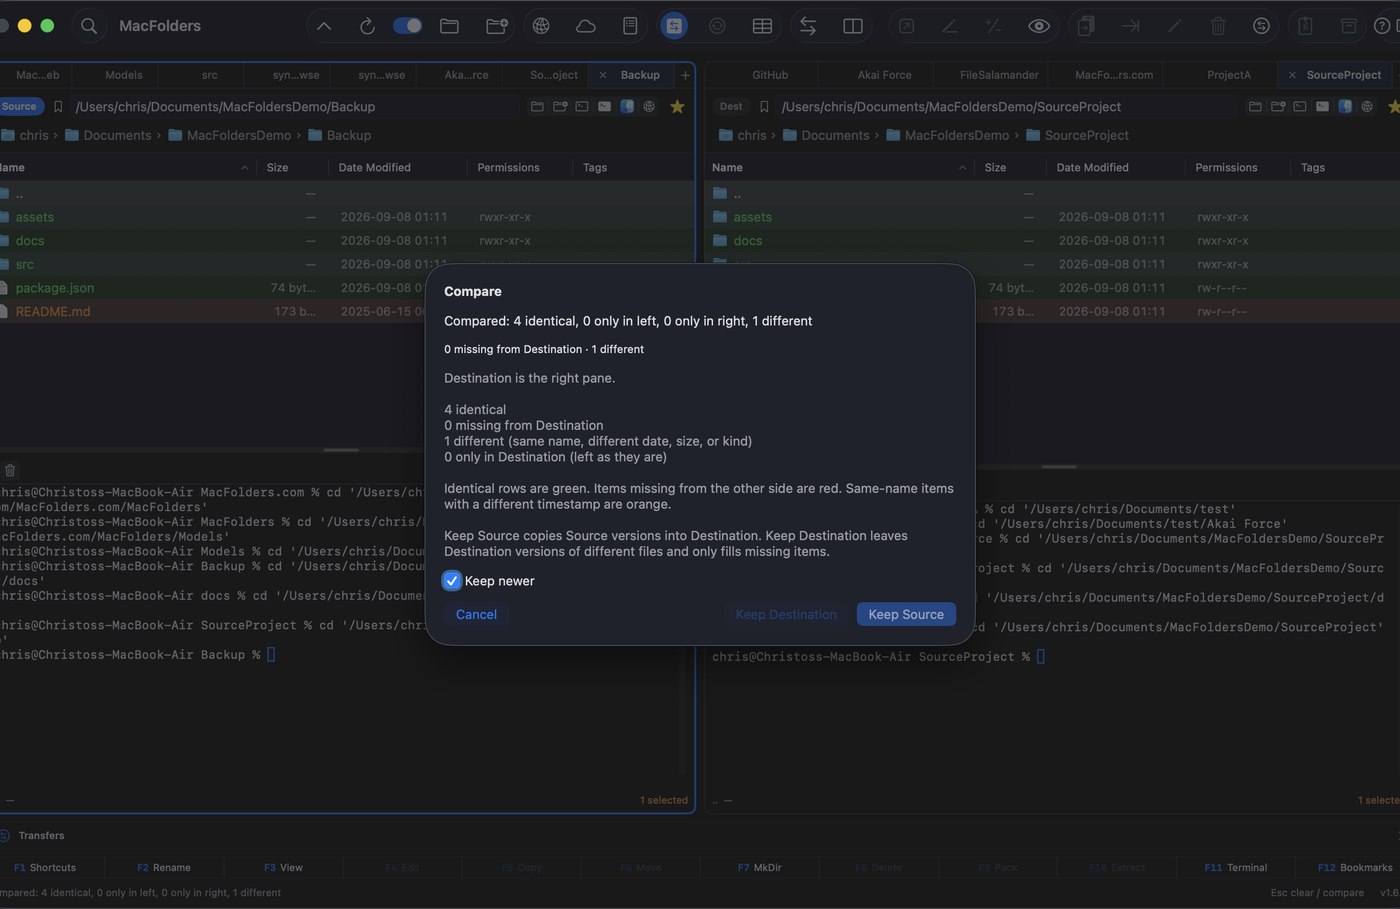1400x909 pixels.
Task: Click the globe icon in SourceProject path bar
Action: point(1367,106)
